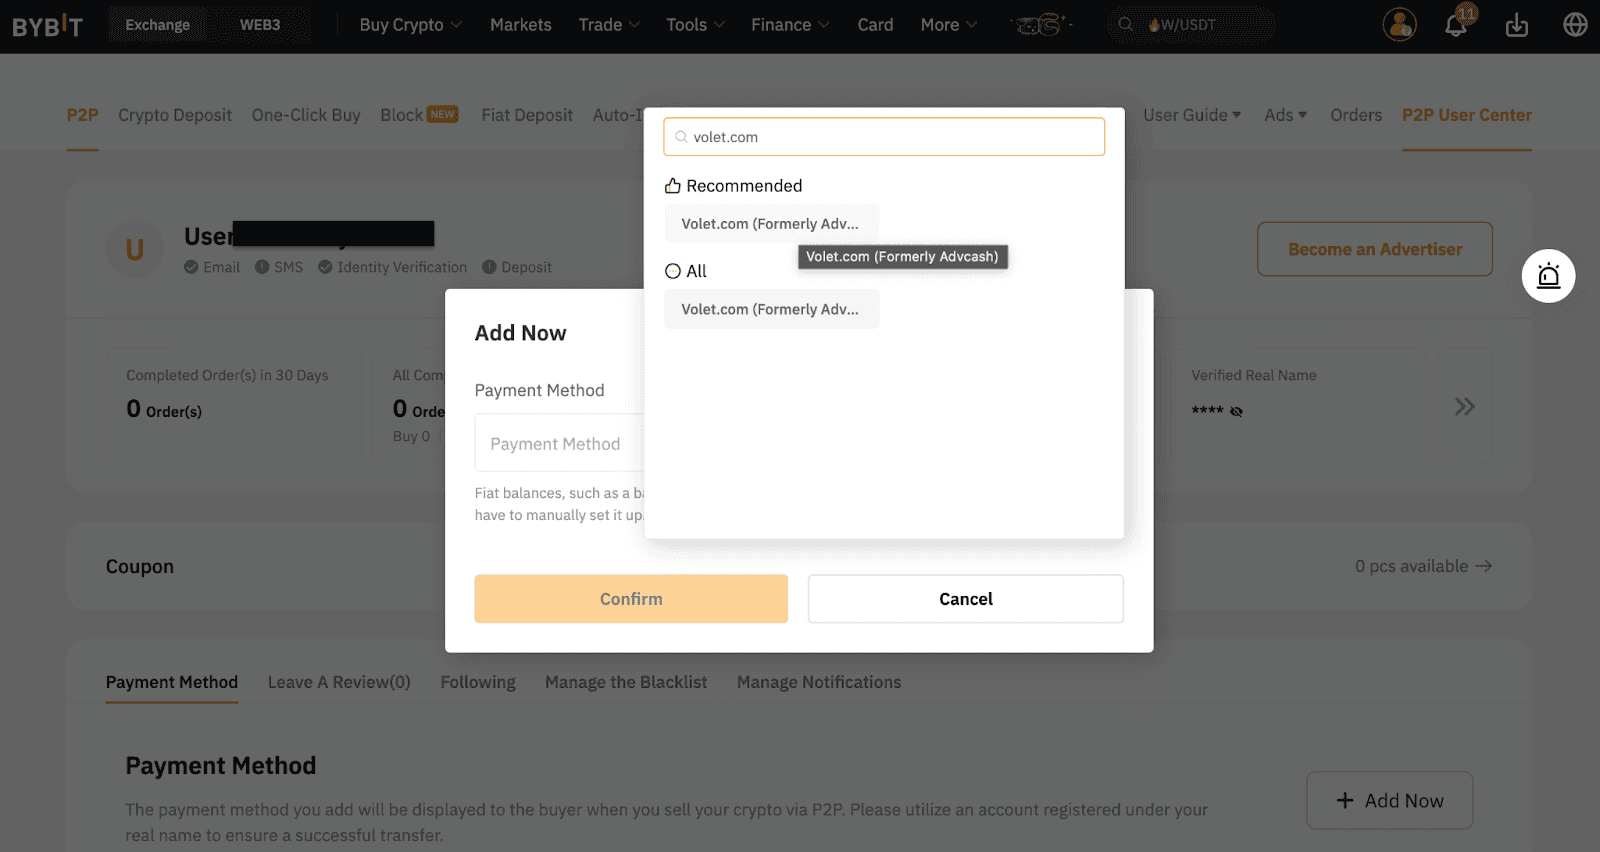Click the volet.com search field
This screenshot has height=852, width=1600.
[x=884, y=137]
